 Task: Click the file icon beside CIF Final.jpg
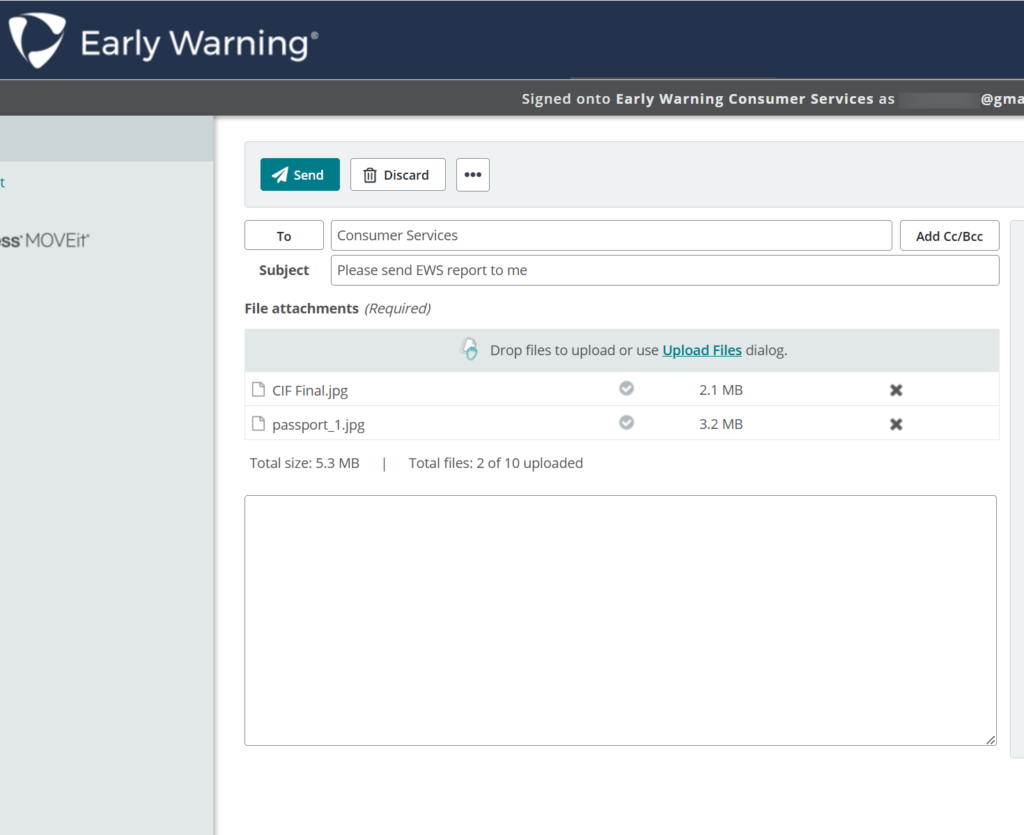point(259,390)
